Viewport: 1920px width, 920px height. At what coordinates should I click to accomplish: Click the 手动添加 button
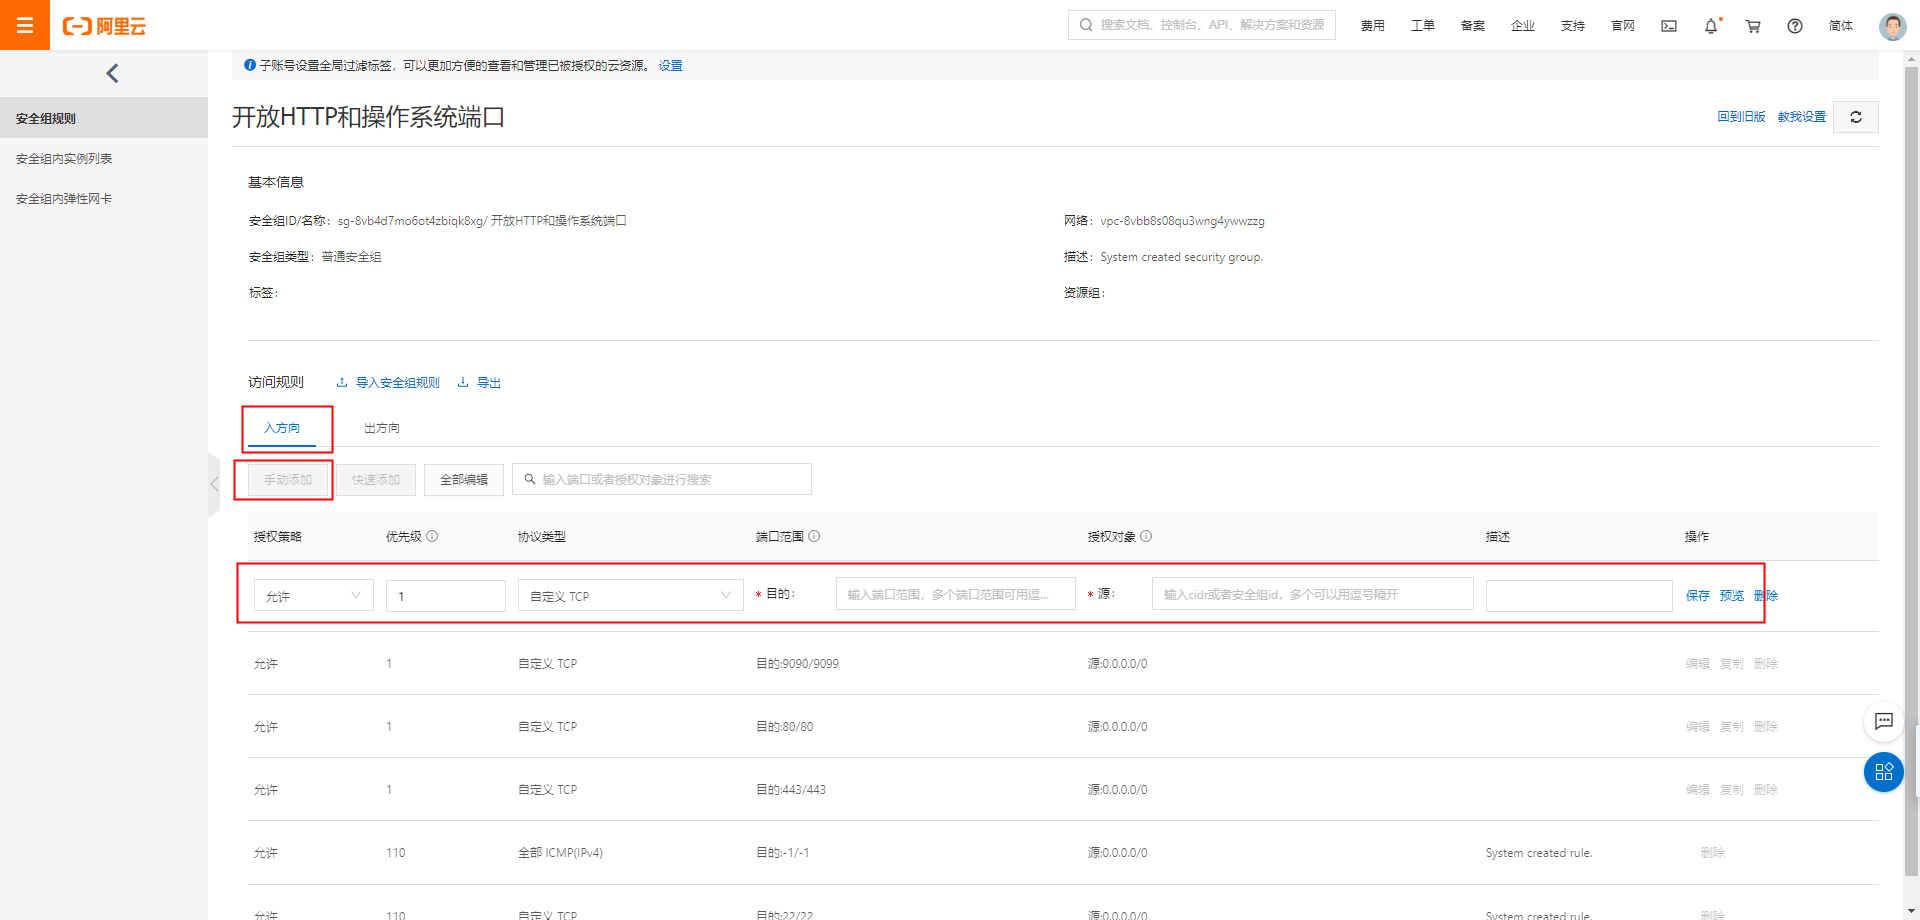click(288, 480)
